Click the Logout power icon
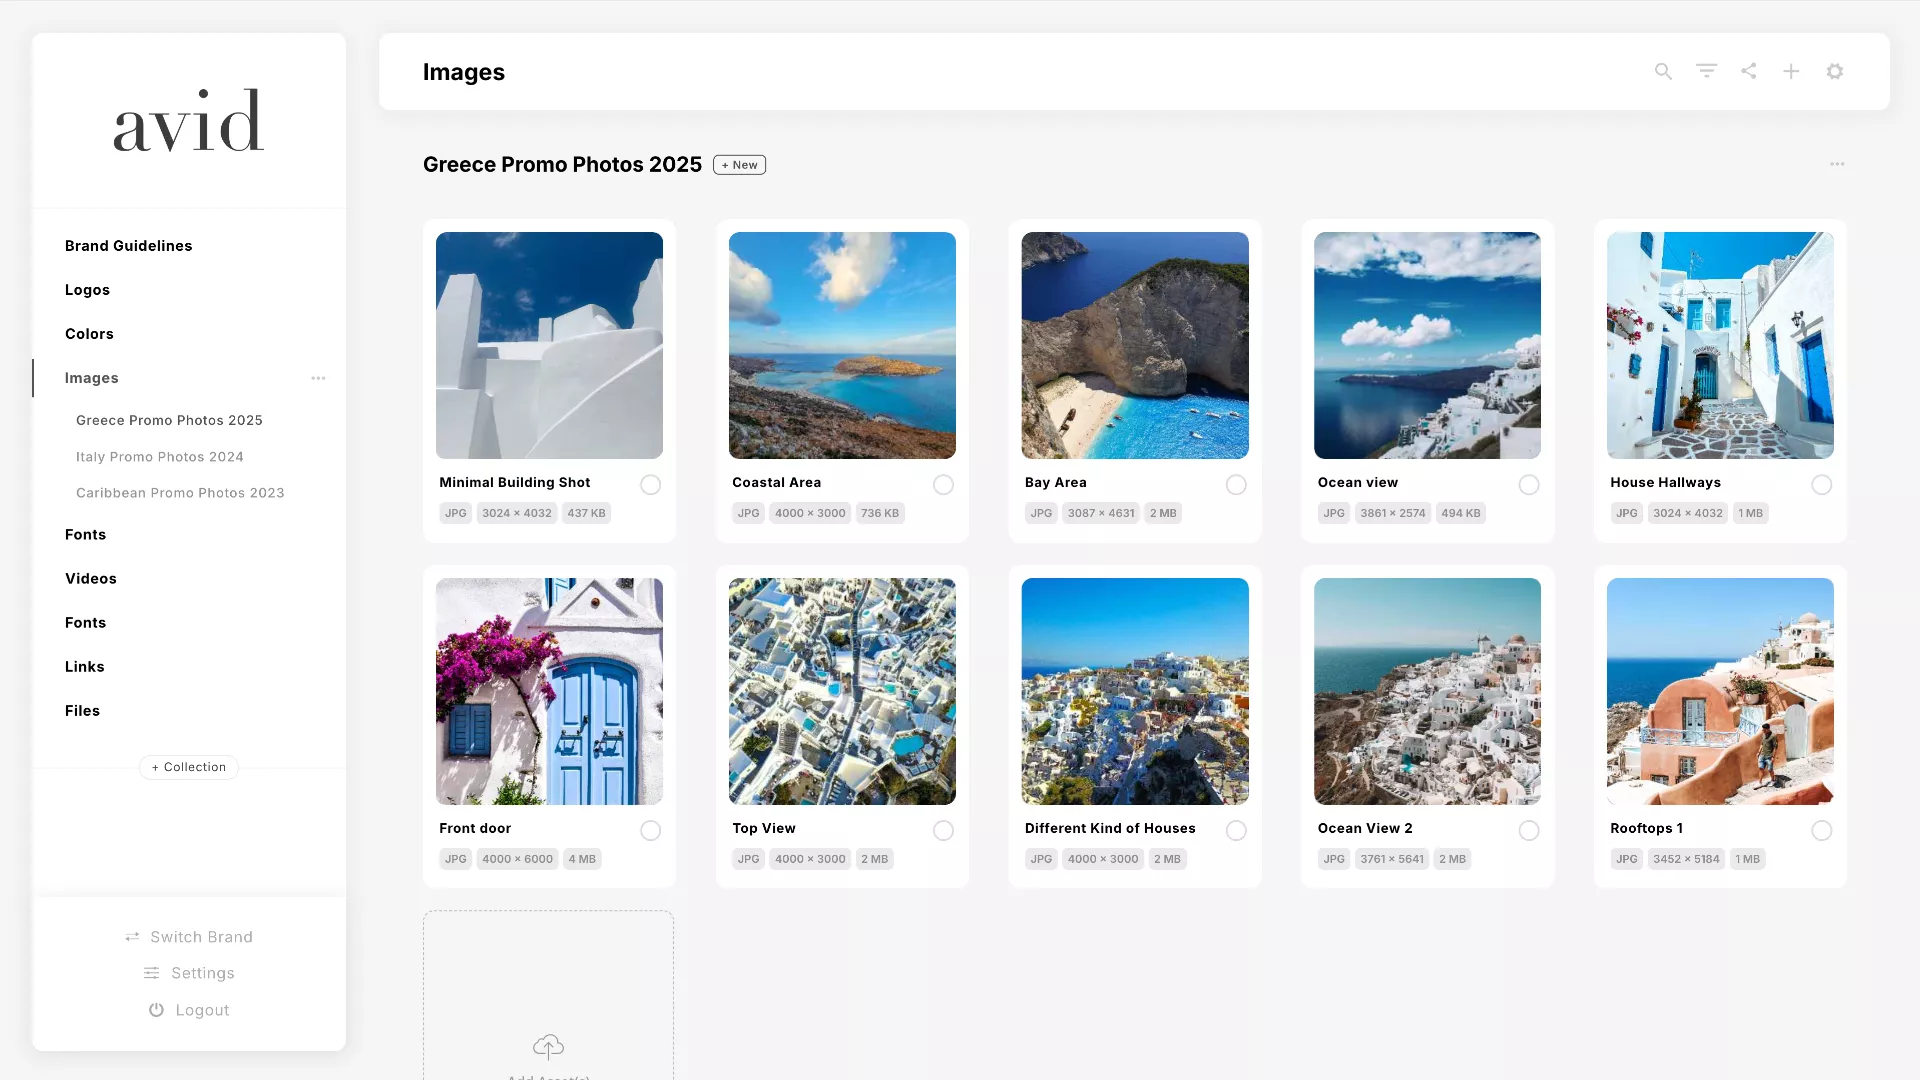1920x1080 pixels. tap(156, 1010)
